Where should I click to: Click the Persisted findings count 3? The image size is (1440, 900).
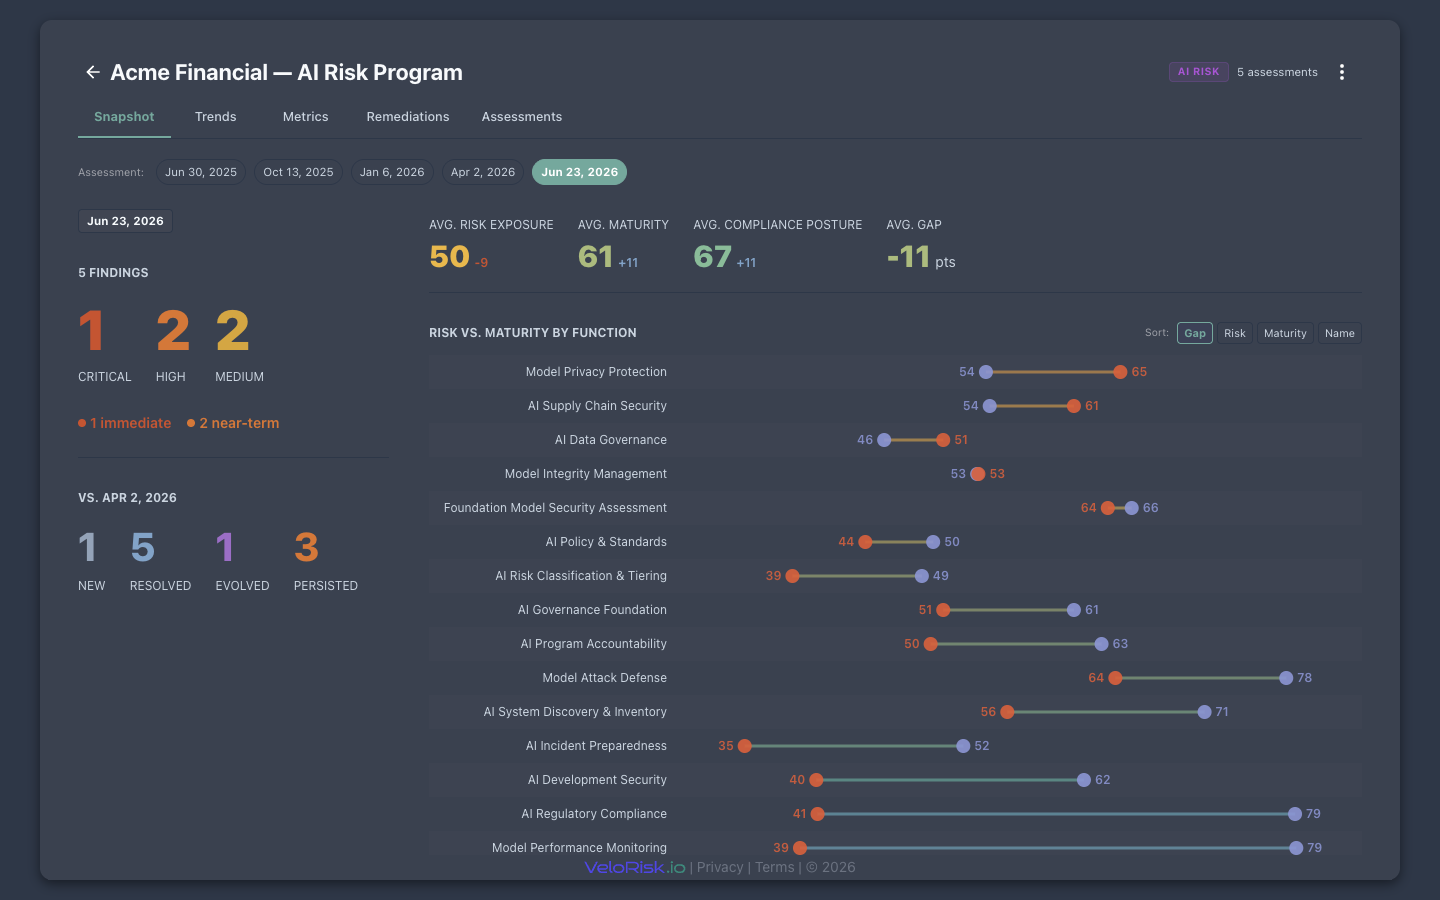pos(306,547)
